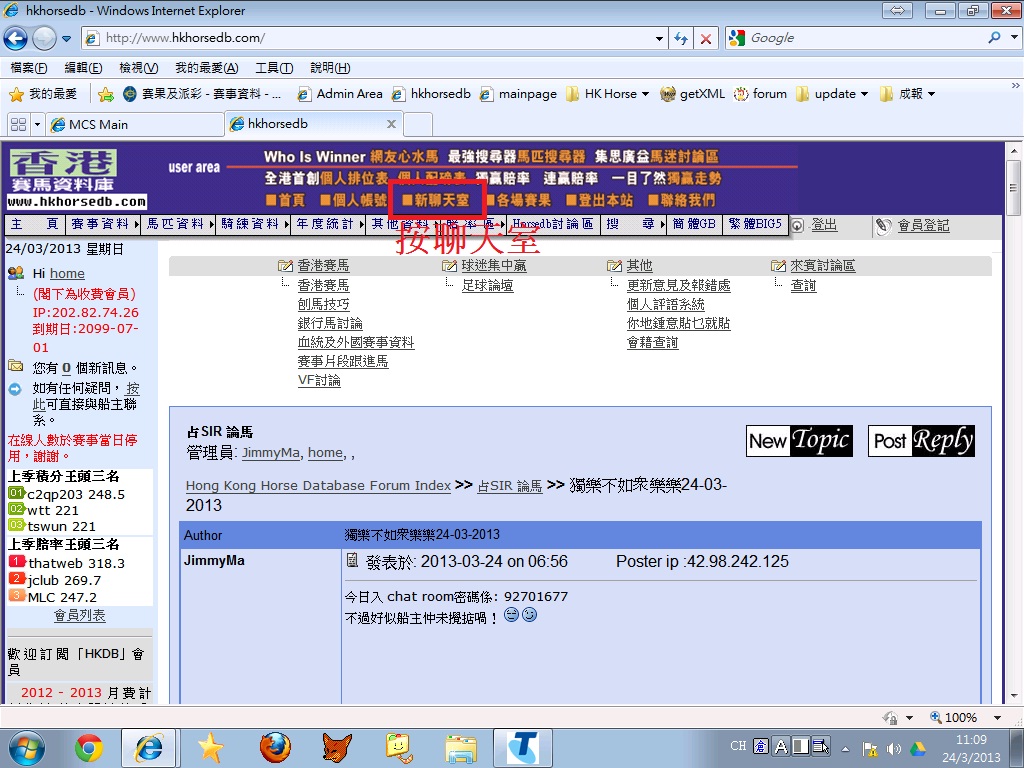
Task: Click the Post Reply button image
Action: click(920, 441)
